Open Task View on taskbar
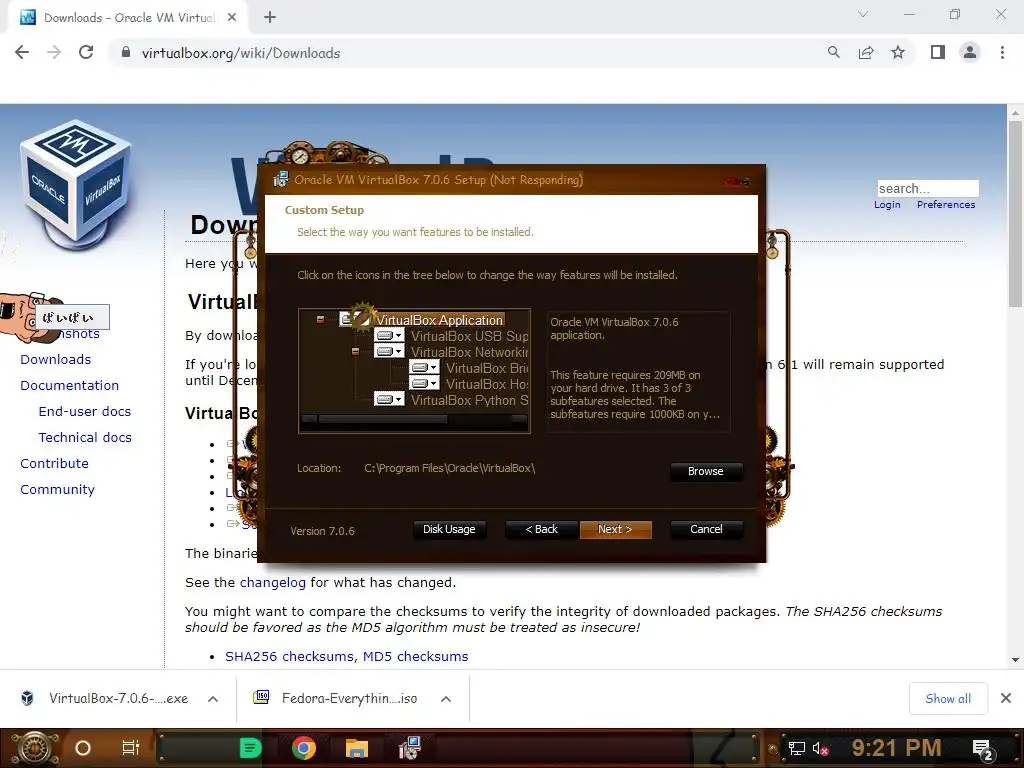Screen dimensions: 1024x768 tap(131, 748)
